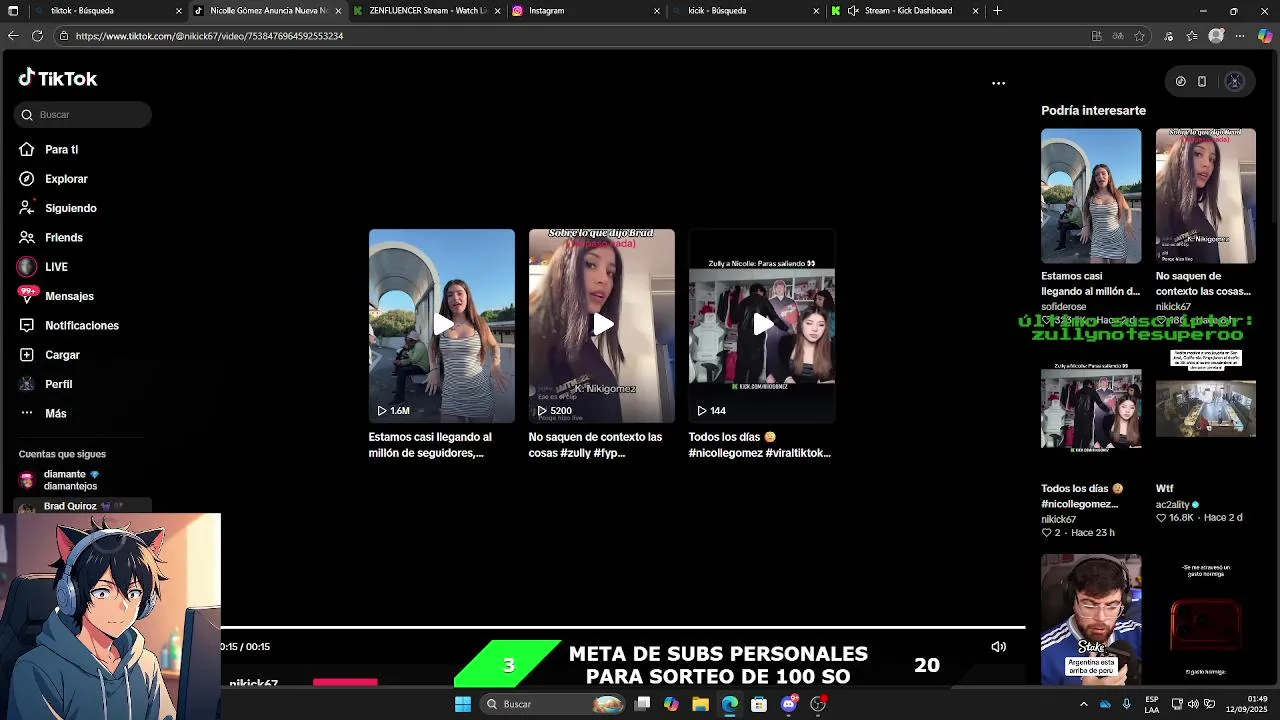Open Discord from the taskbar

pos(789,704)
